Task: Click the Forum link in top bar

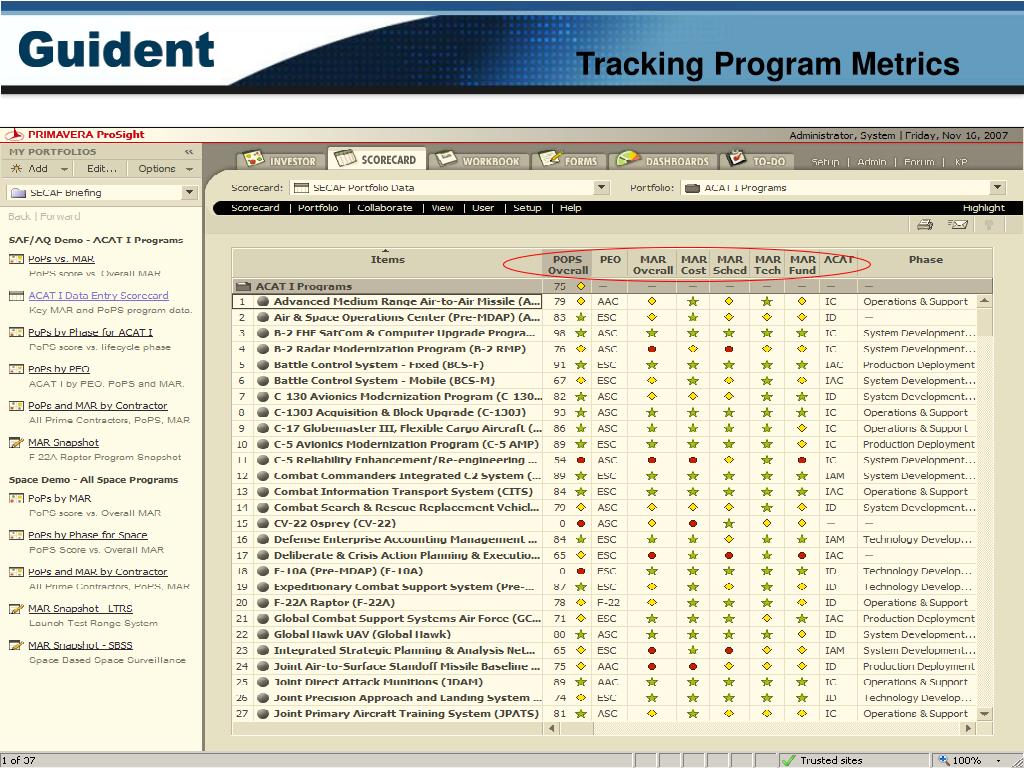Action: (x=919, y=161)
